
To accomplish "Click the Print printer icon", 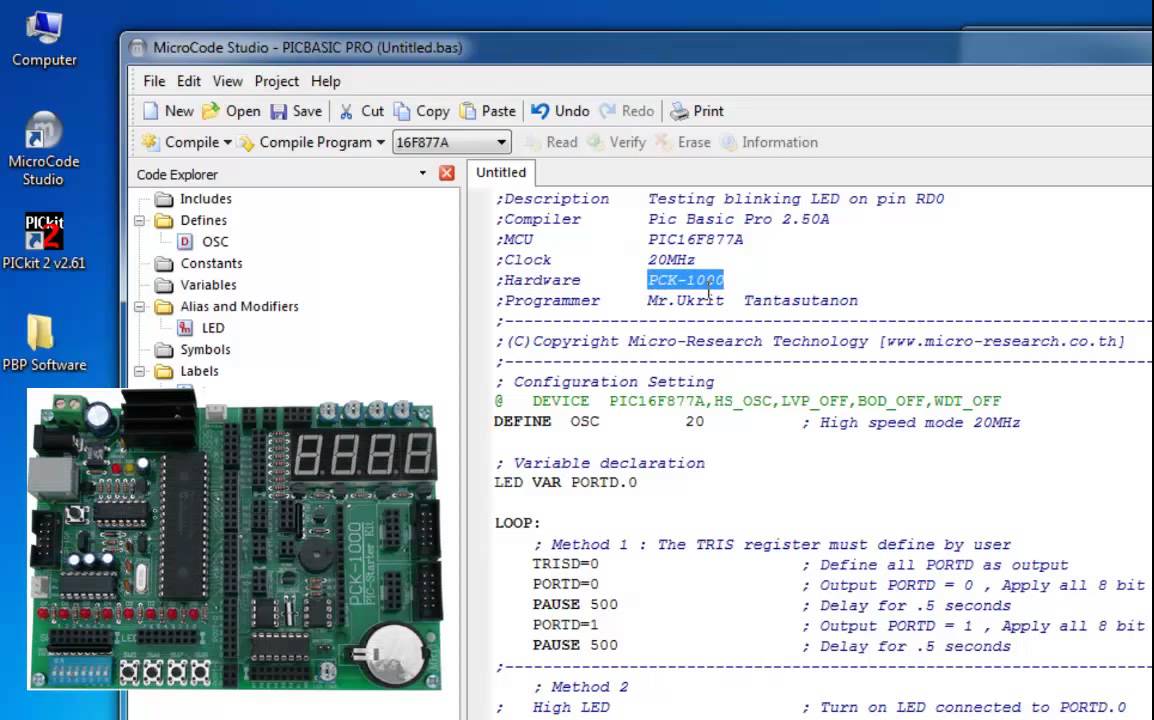I will [x=679, y=111].
